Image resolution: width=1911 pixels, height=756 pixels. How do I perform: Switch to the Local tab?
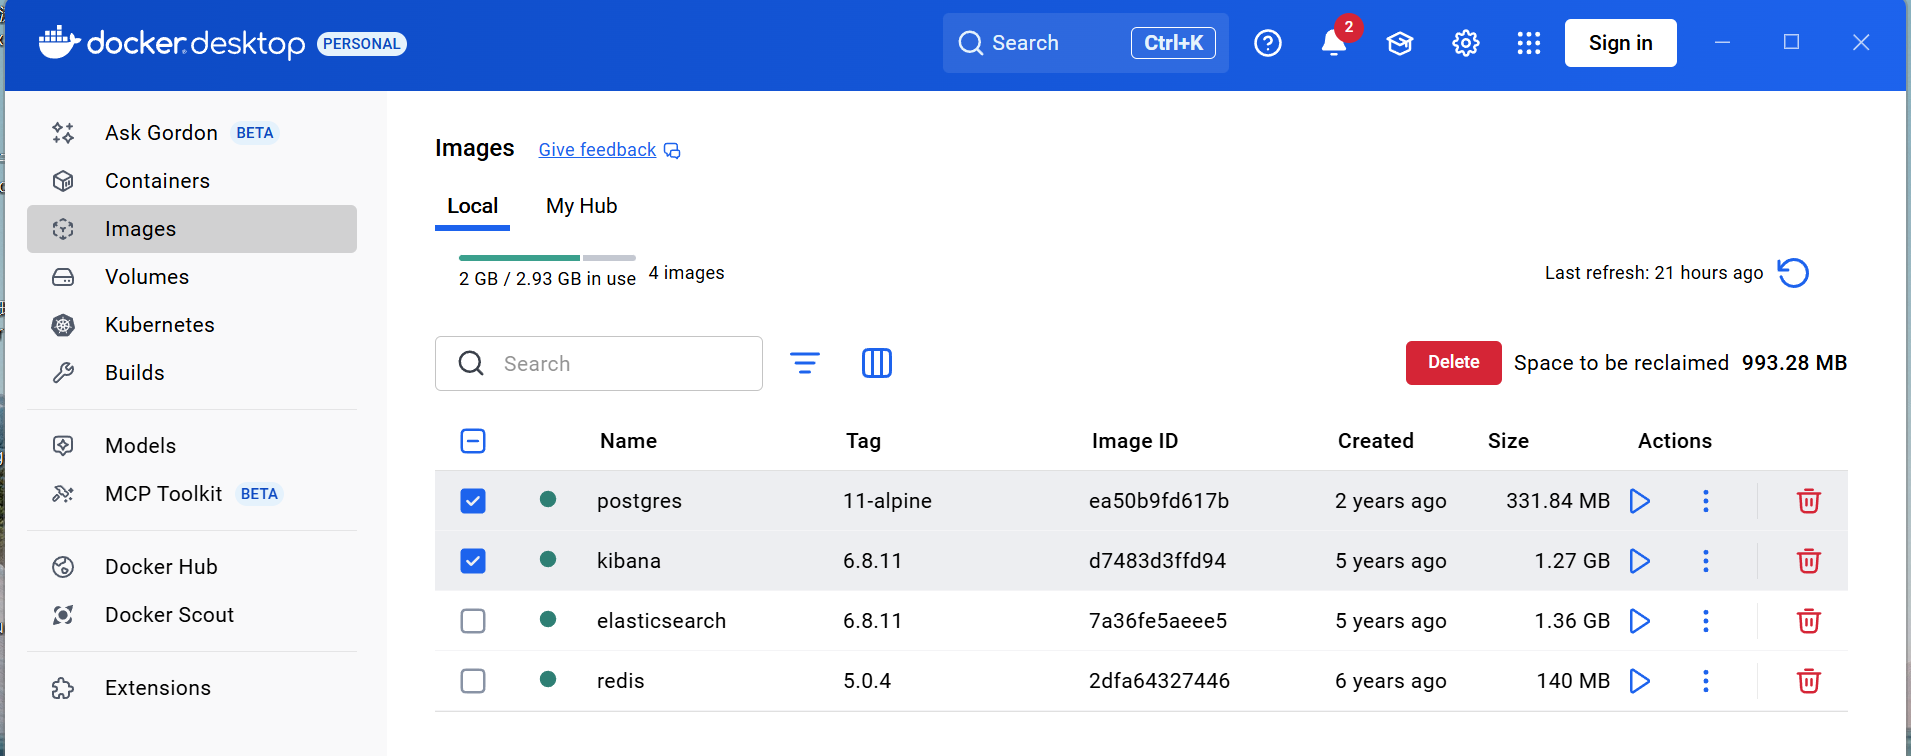coord(472,206)
